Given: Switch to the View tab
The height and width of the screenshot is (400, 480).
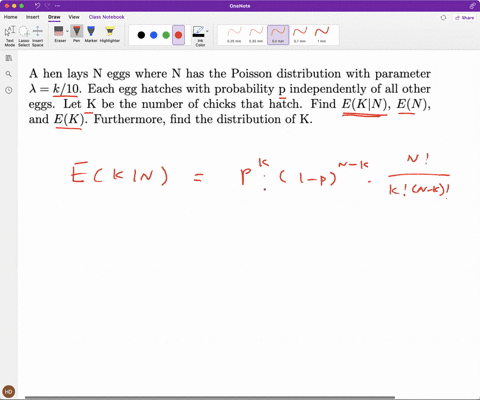Looking at the screenshot, I should pos(74,17).
